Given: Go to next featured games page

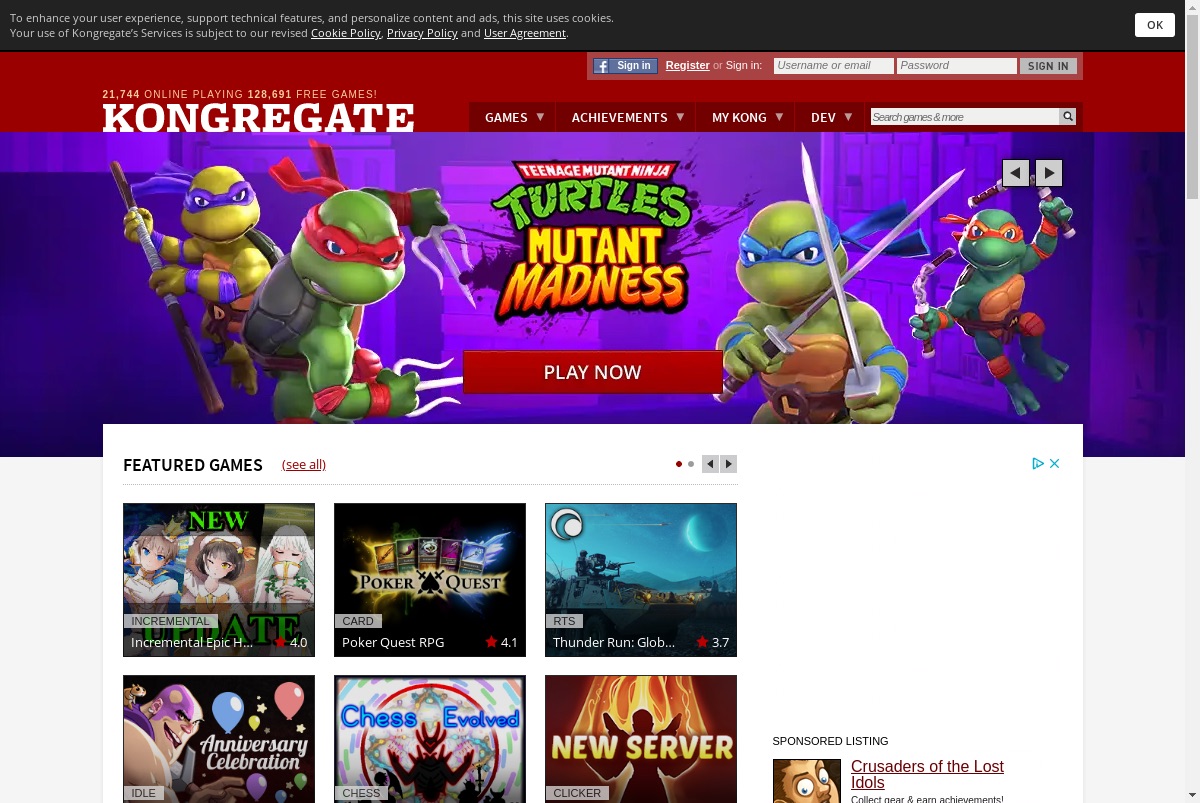Looking at the screenshot, I should pos(729,464).
